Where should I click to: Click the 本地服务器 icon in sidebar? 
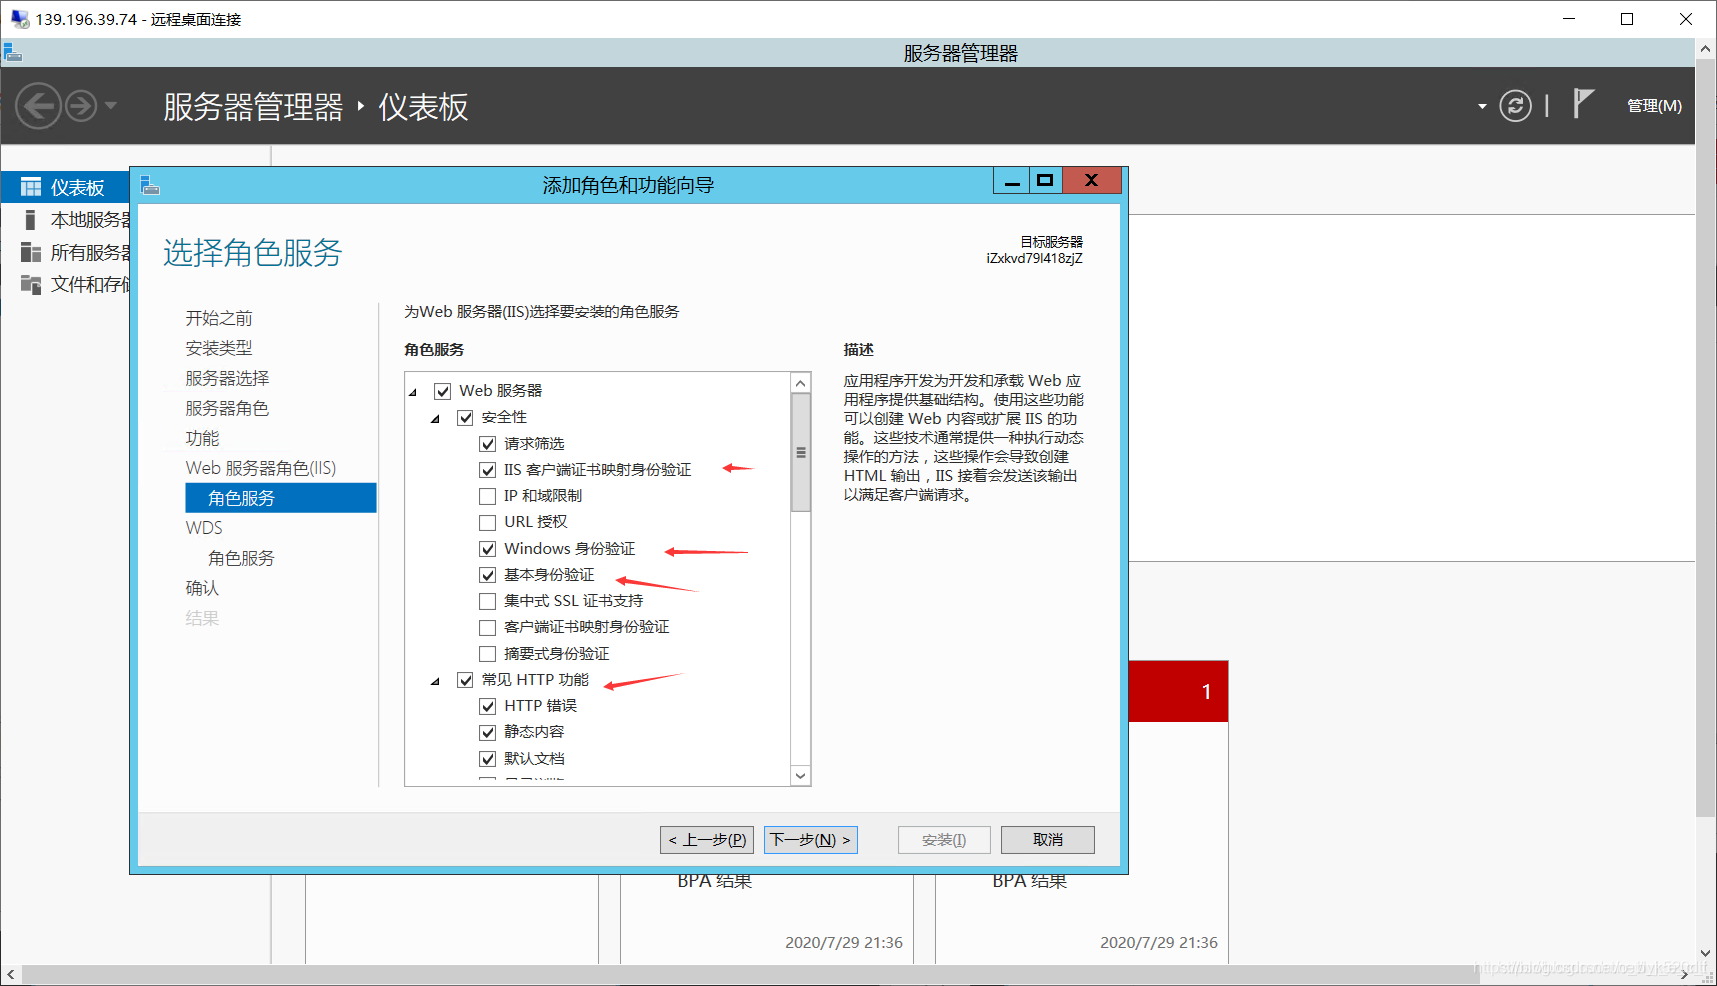click(x=30, y=220)
